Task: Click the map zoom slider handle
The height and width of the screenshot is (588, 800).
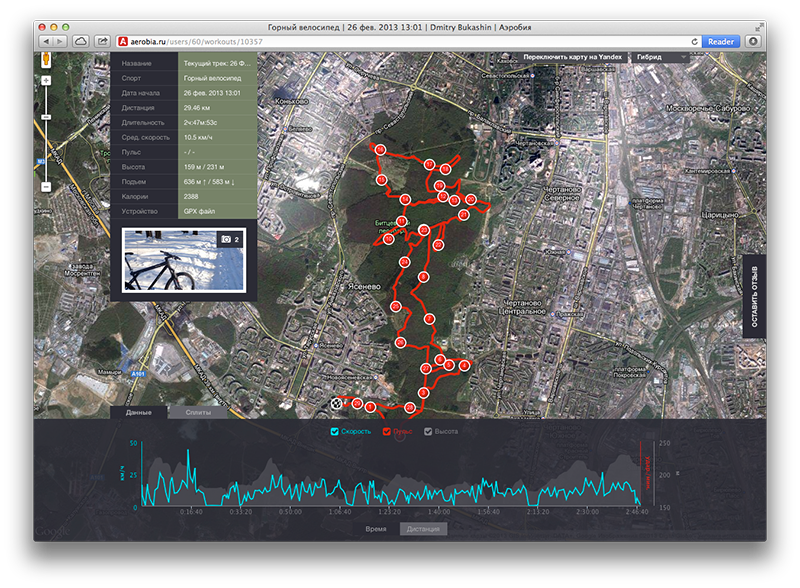Action: pyautogui.click(x=46, y=117)
